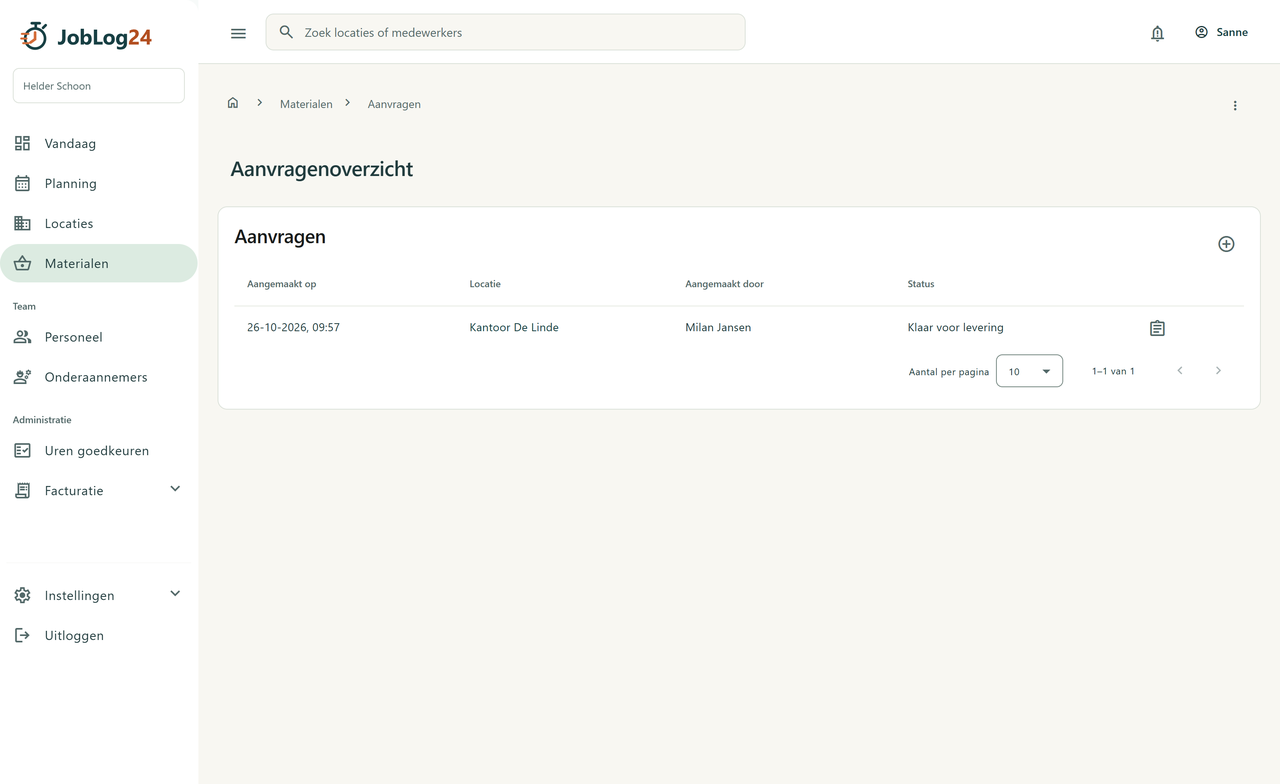Click the Status column header

tap(921, 284)
